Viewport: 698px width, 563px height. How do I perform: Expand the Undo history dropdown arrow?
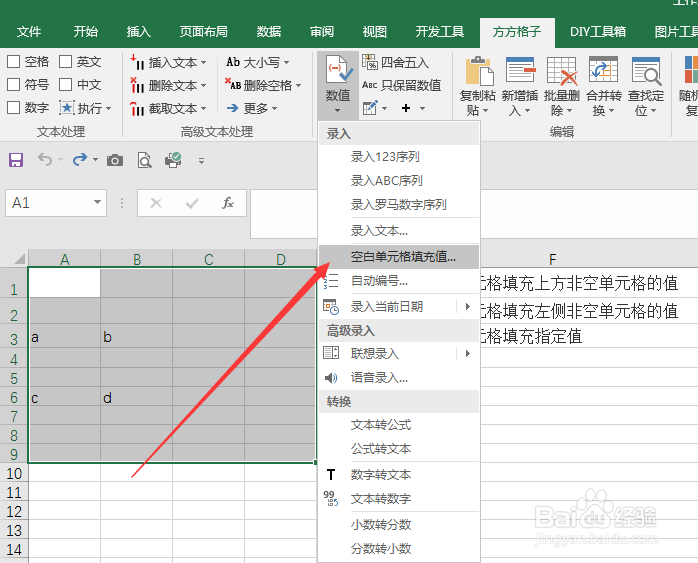pyautogui.click(x=60, y=159)
